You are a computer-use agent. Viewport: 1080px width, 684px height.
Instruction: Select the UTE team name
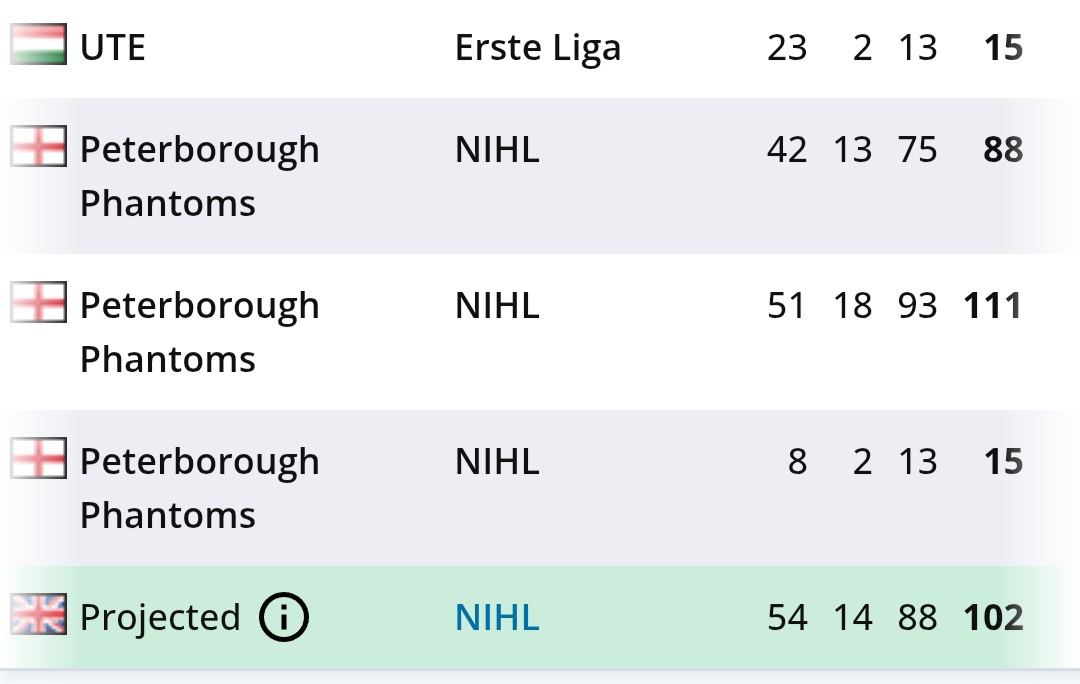pyautogui.click(x=113, y=48)
